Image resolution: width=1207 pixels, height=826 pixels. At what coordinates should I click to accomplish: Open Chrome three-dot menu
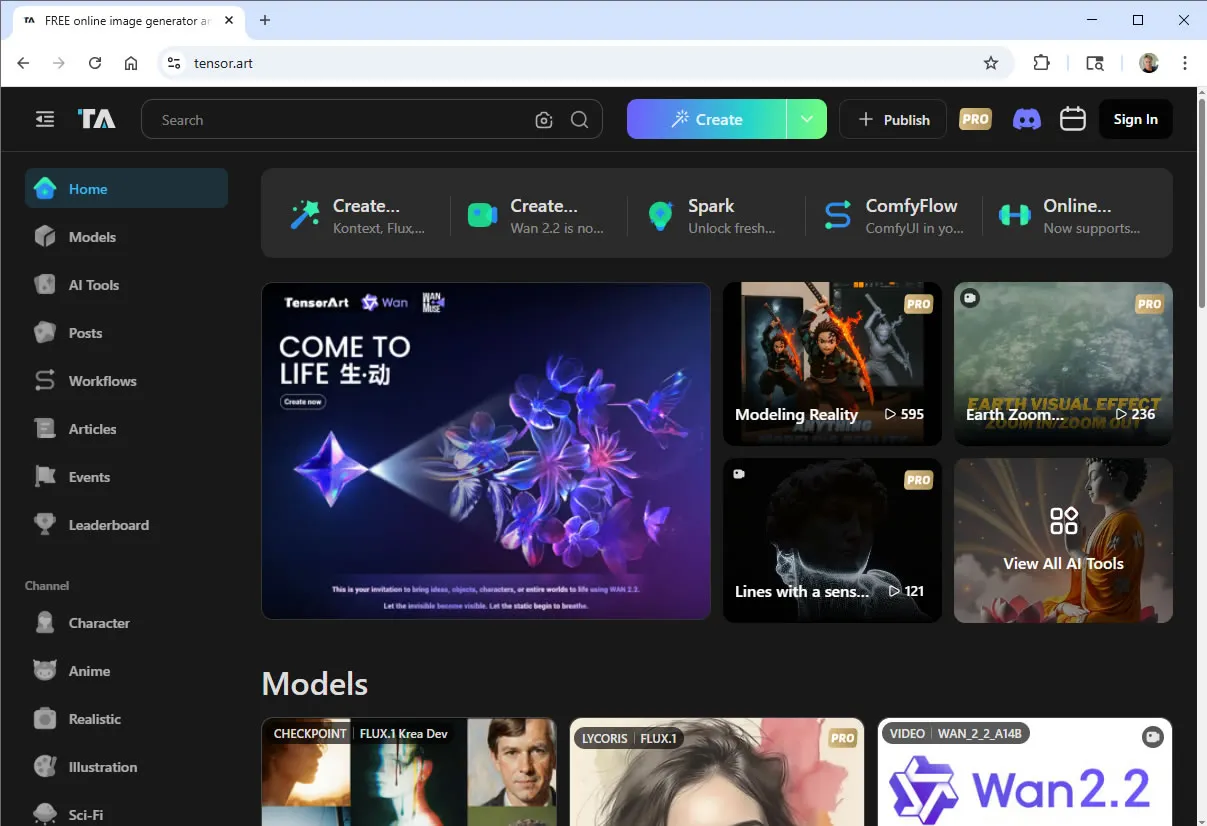pos(1185,63)
